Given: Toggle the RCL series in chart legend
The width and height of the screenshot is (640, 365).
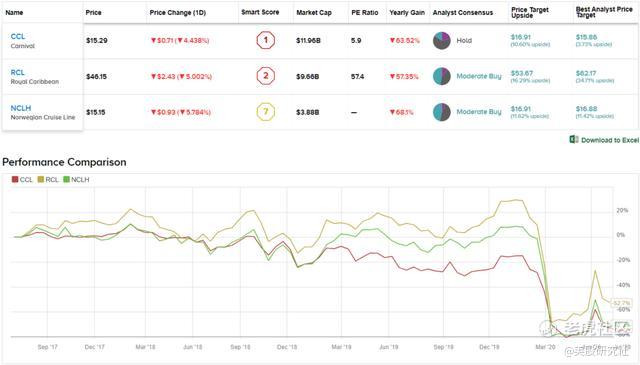Looking at the screenshot, I should (48, 180).
